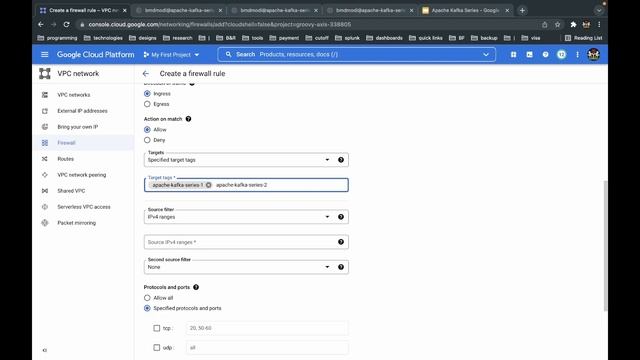Open the notifications badge in header
The width and height of the screenshot is (640, 360).
562,54
